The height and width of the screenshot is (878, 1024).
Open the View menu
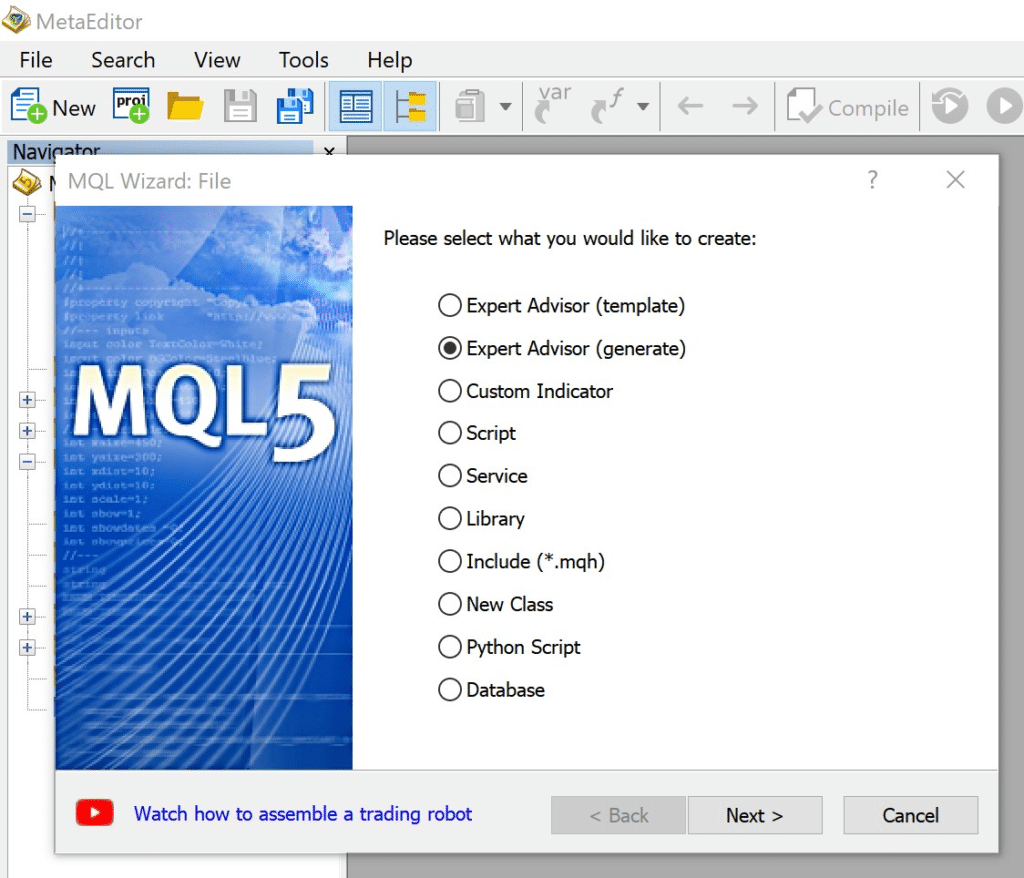[217, 60]
